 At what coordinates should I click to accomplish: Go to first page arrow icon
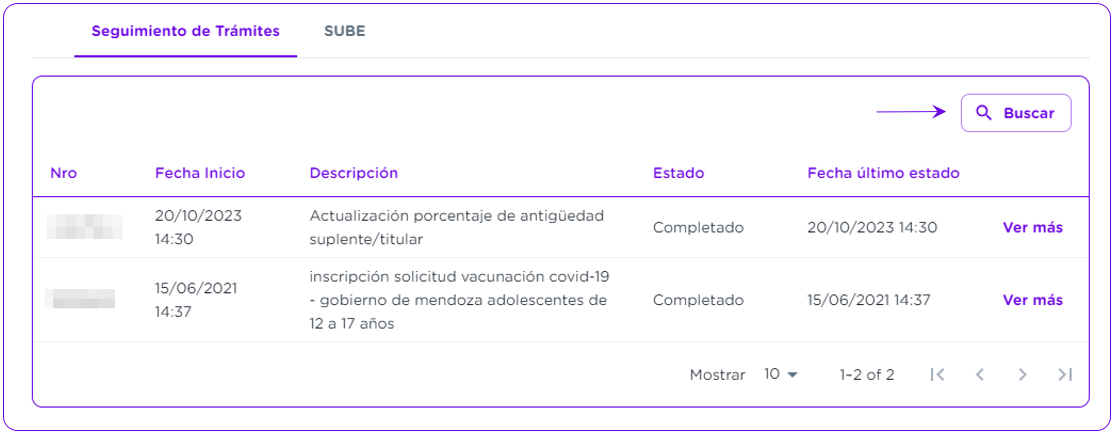coord(937,374)
